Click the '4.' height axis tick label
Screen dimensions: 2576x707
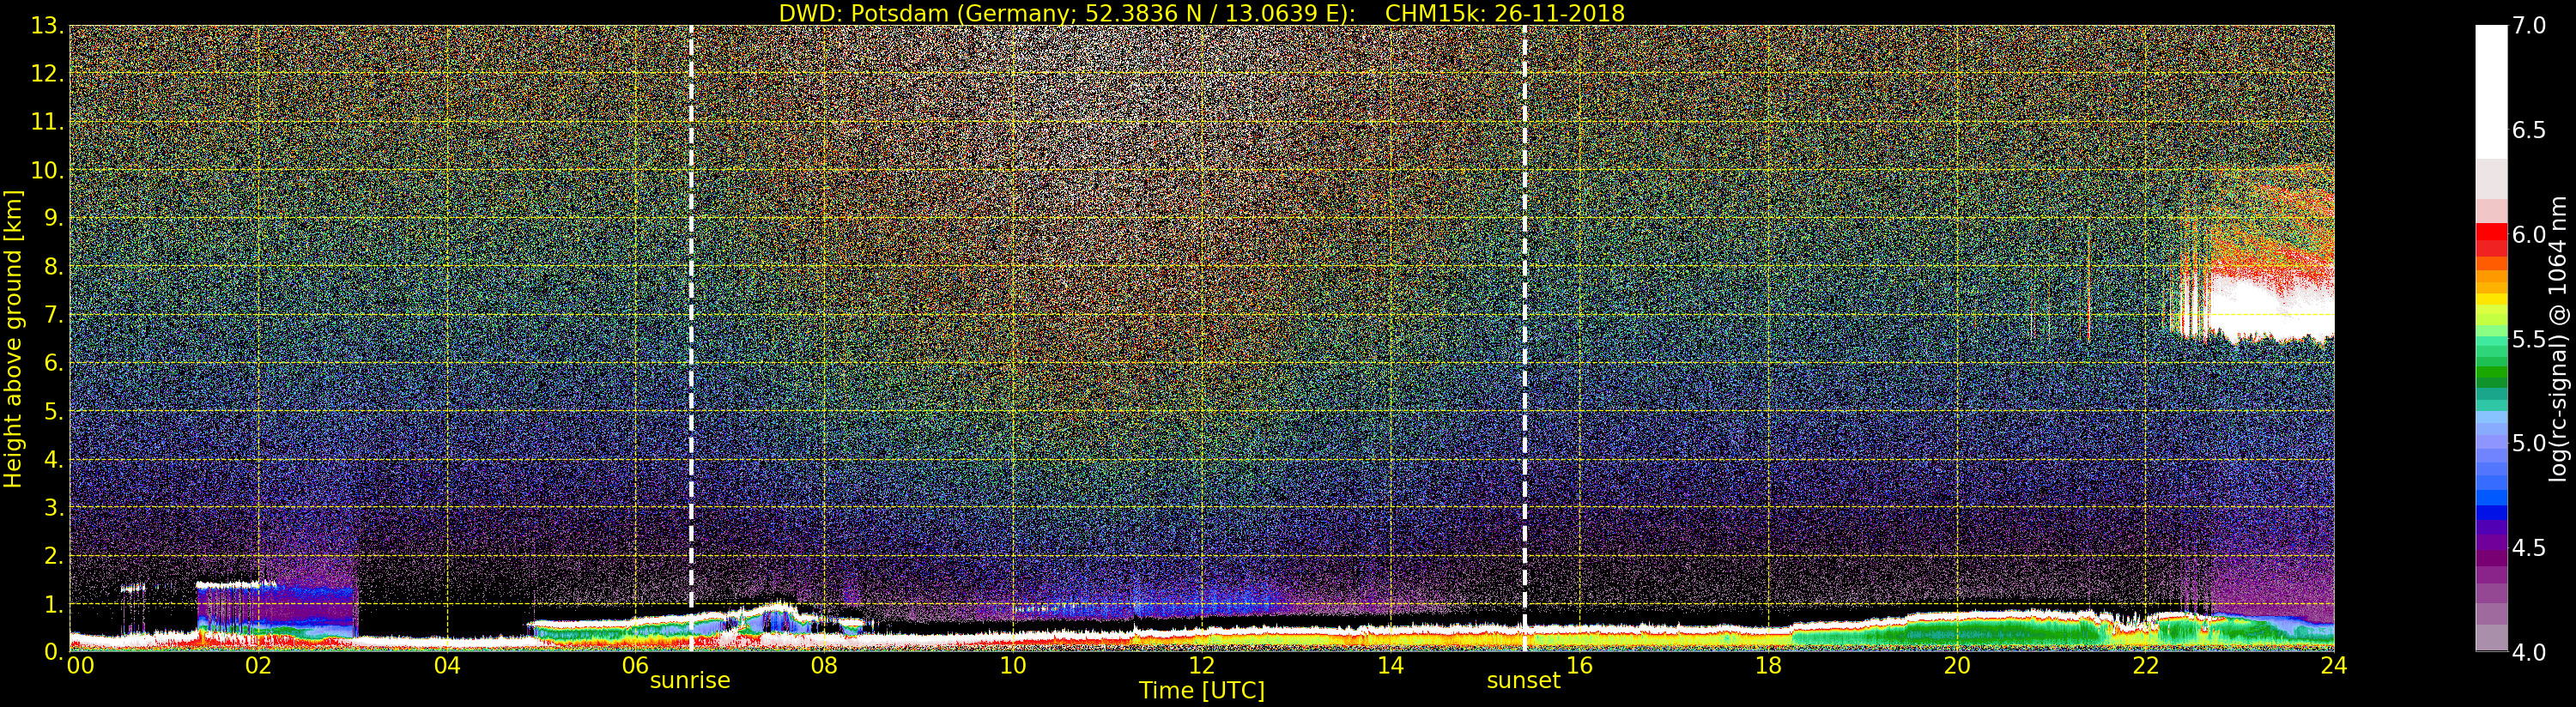click(x=54, y=459)
